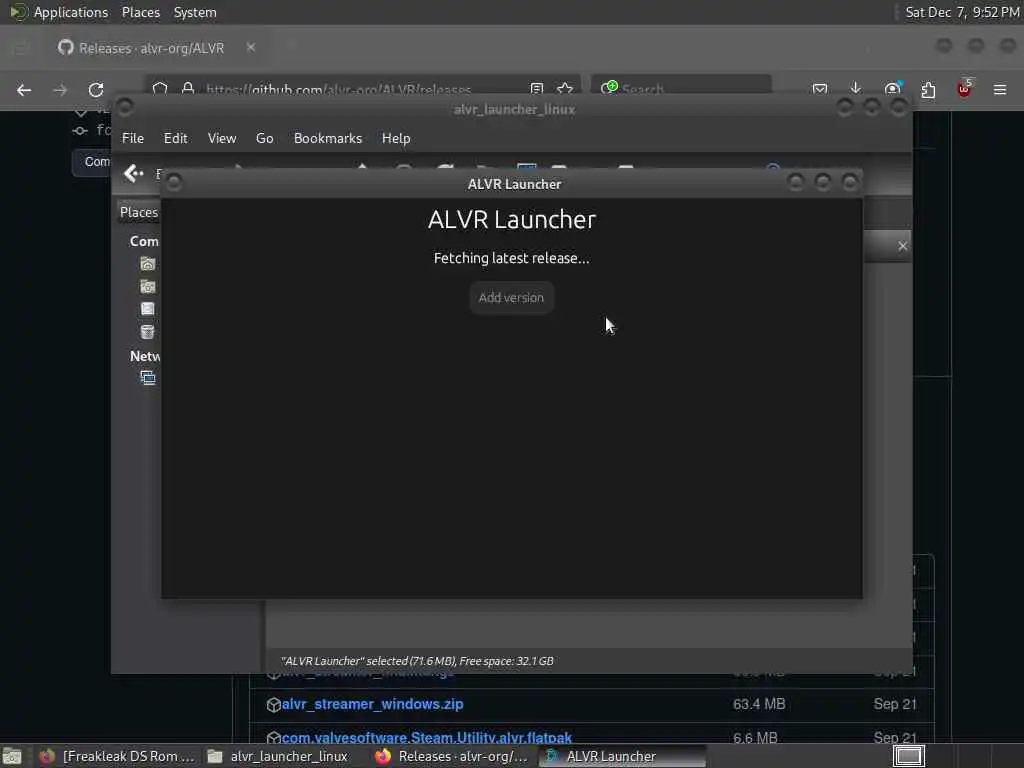
Task: Open Places menu in top panel
Action: pyautogui.click(x=140, y=12)
